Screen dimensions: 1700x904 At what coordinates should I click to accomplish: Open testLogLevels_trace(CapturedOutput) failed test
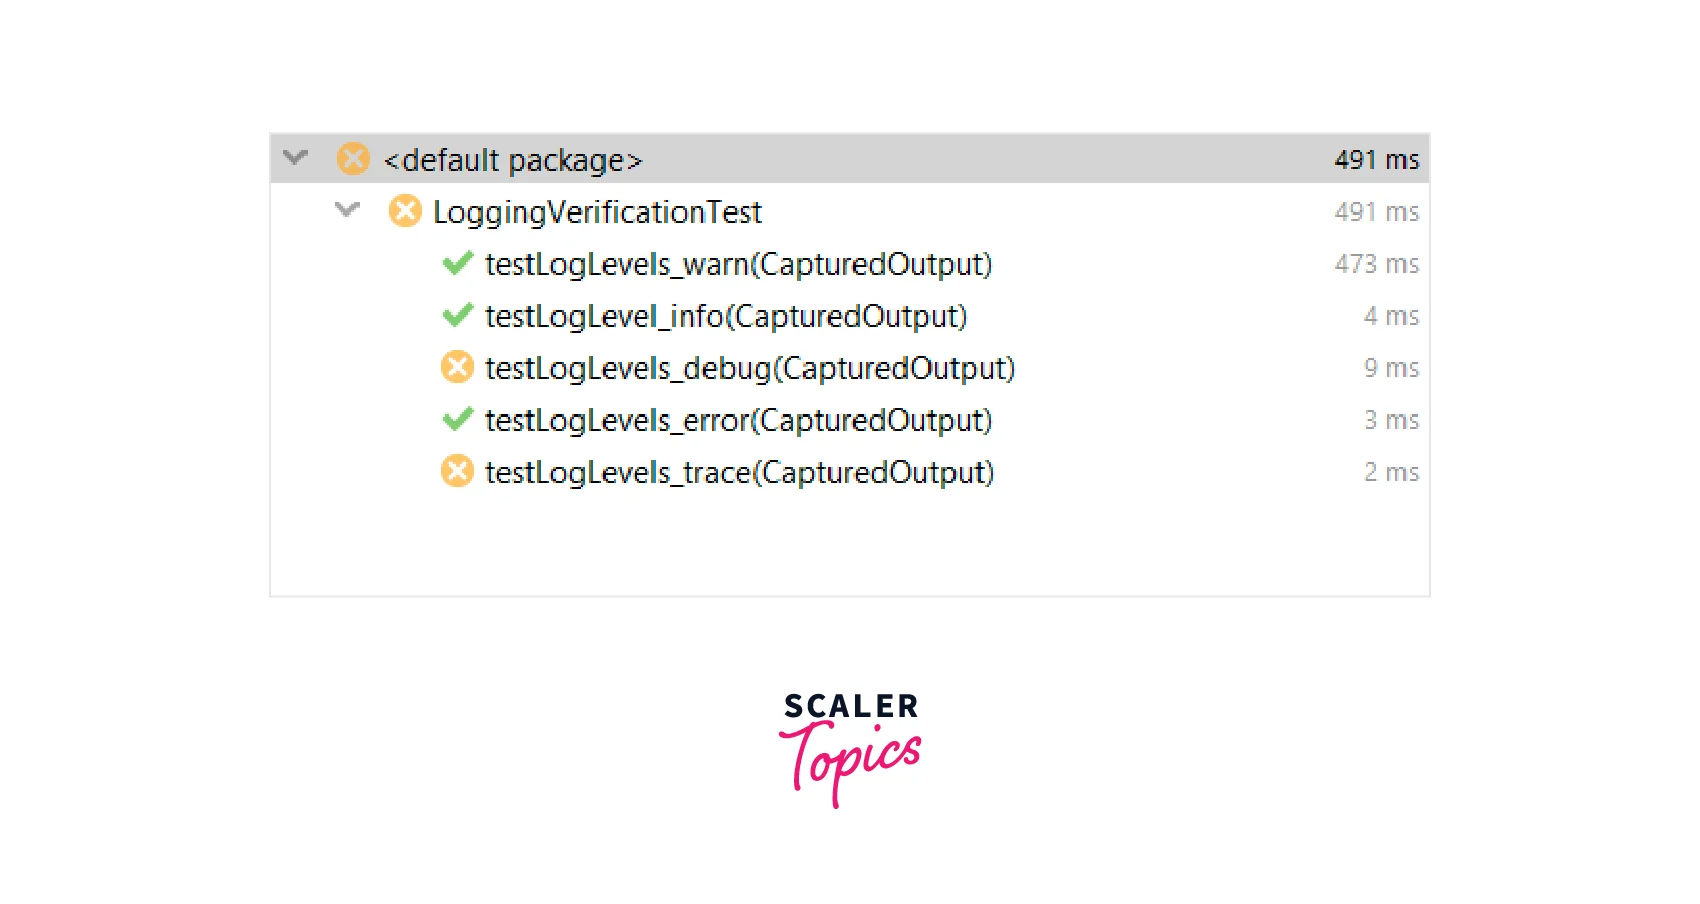[x=739, y=472]
